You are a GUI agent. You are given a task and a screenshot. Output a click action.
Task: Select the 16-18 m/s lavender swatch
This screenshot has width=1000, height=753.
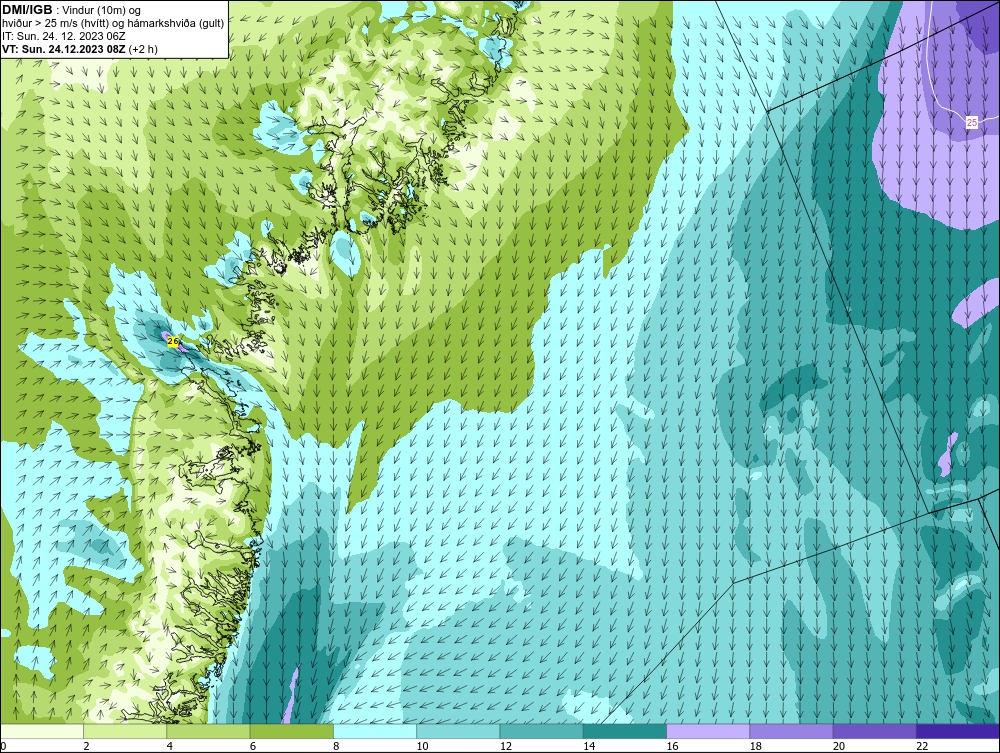point(708,731)
